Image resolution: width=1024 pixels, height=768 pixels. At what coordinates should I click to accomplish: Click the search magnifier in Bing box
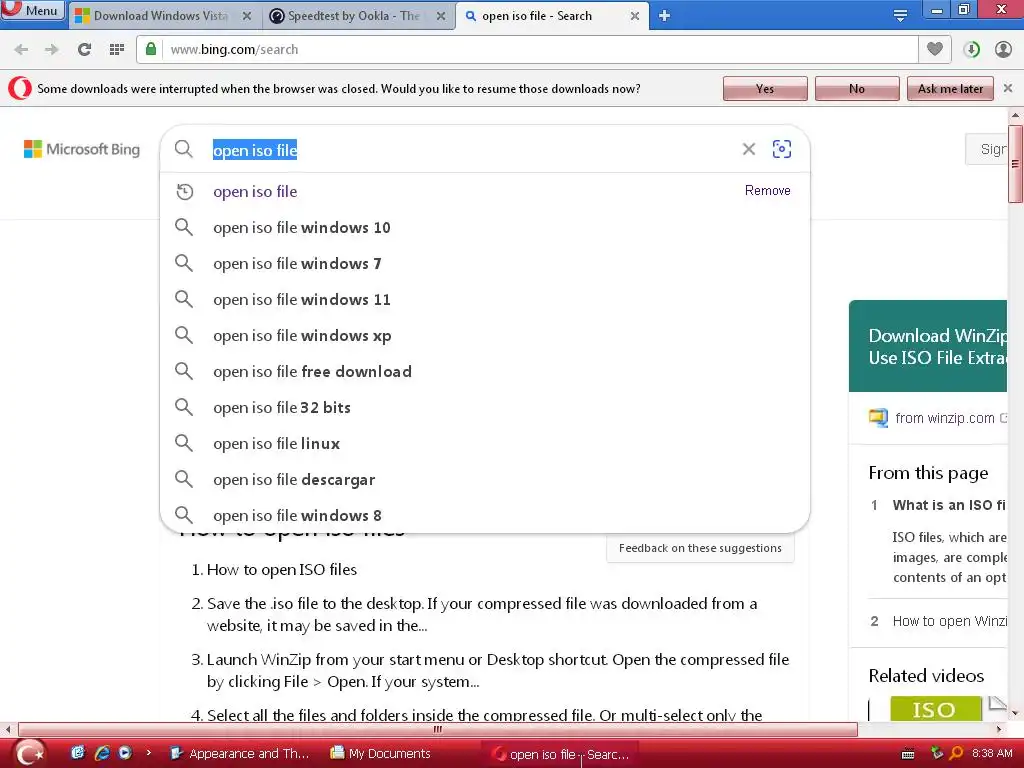tap(184, 150)
